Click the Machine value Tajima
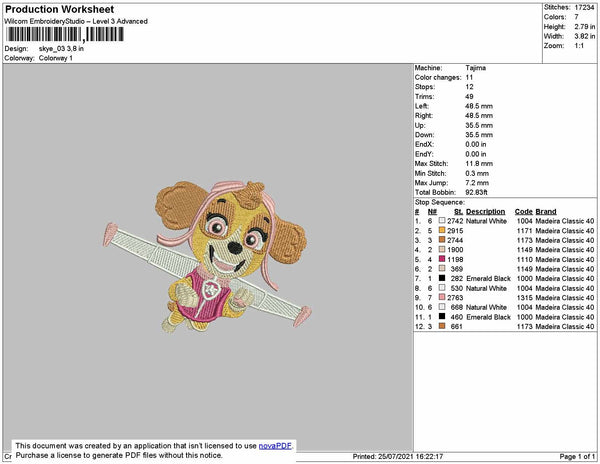The height and width of the screenshot is (464, 600). [x=476, y=68]
